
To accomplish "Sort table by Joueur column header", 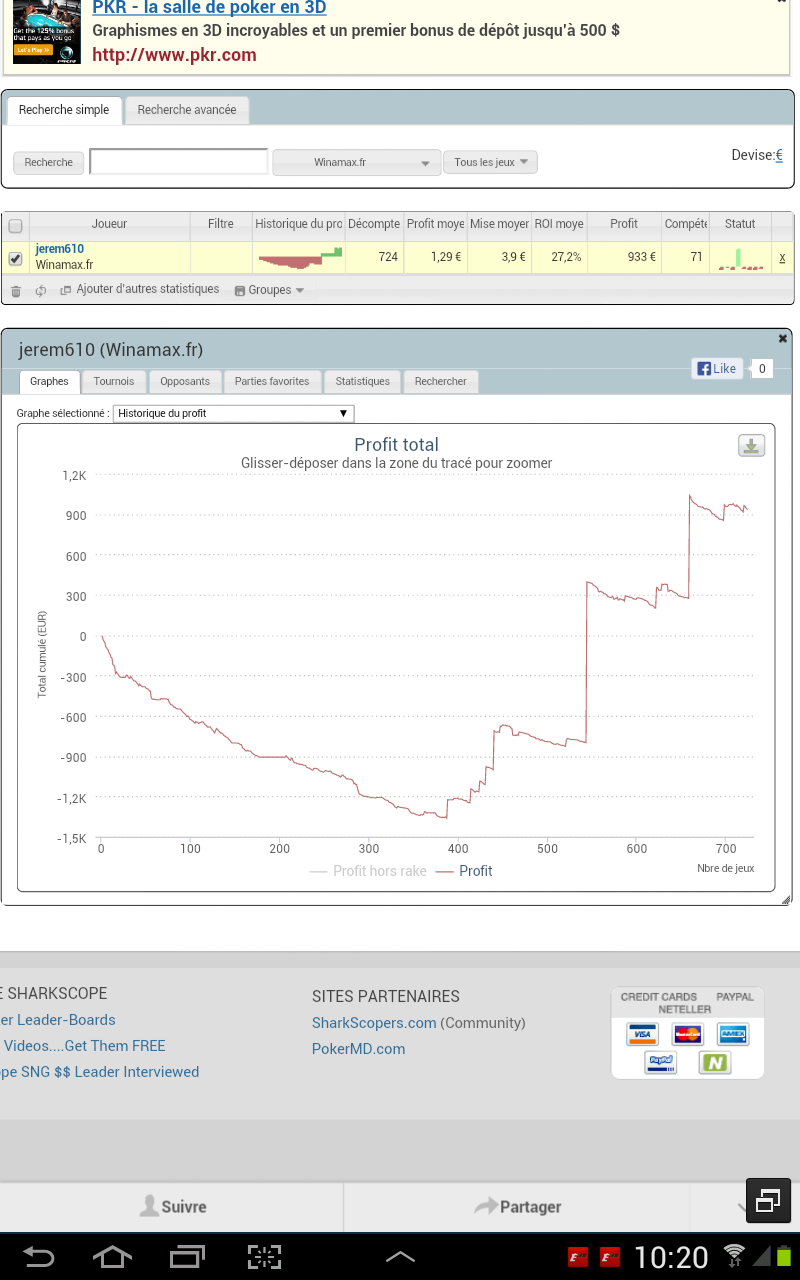I will click(110, 224).
